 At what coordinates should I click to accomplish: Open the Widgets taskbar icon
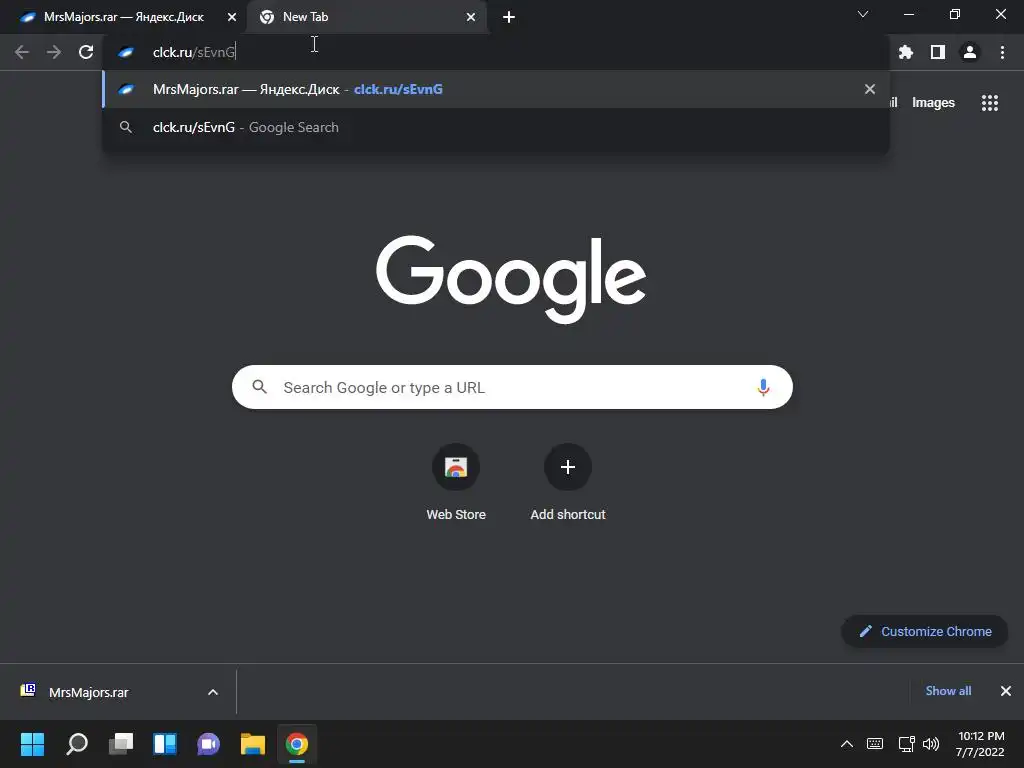click(x=165, y=744)
